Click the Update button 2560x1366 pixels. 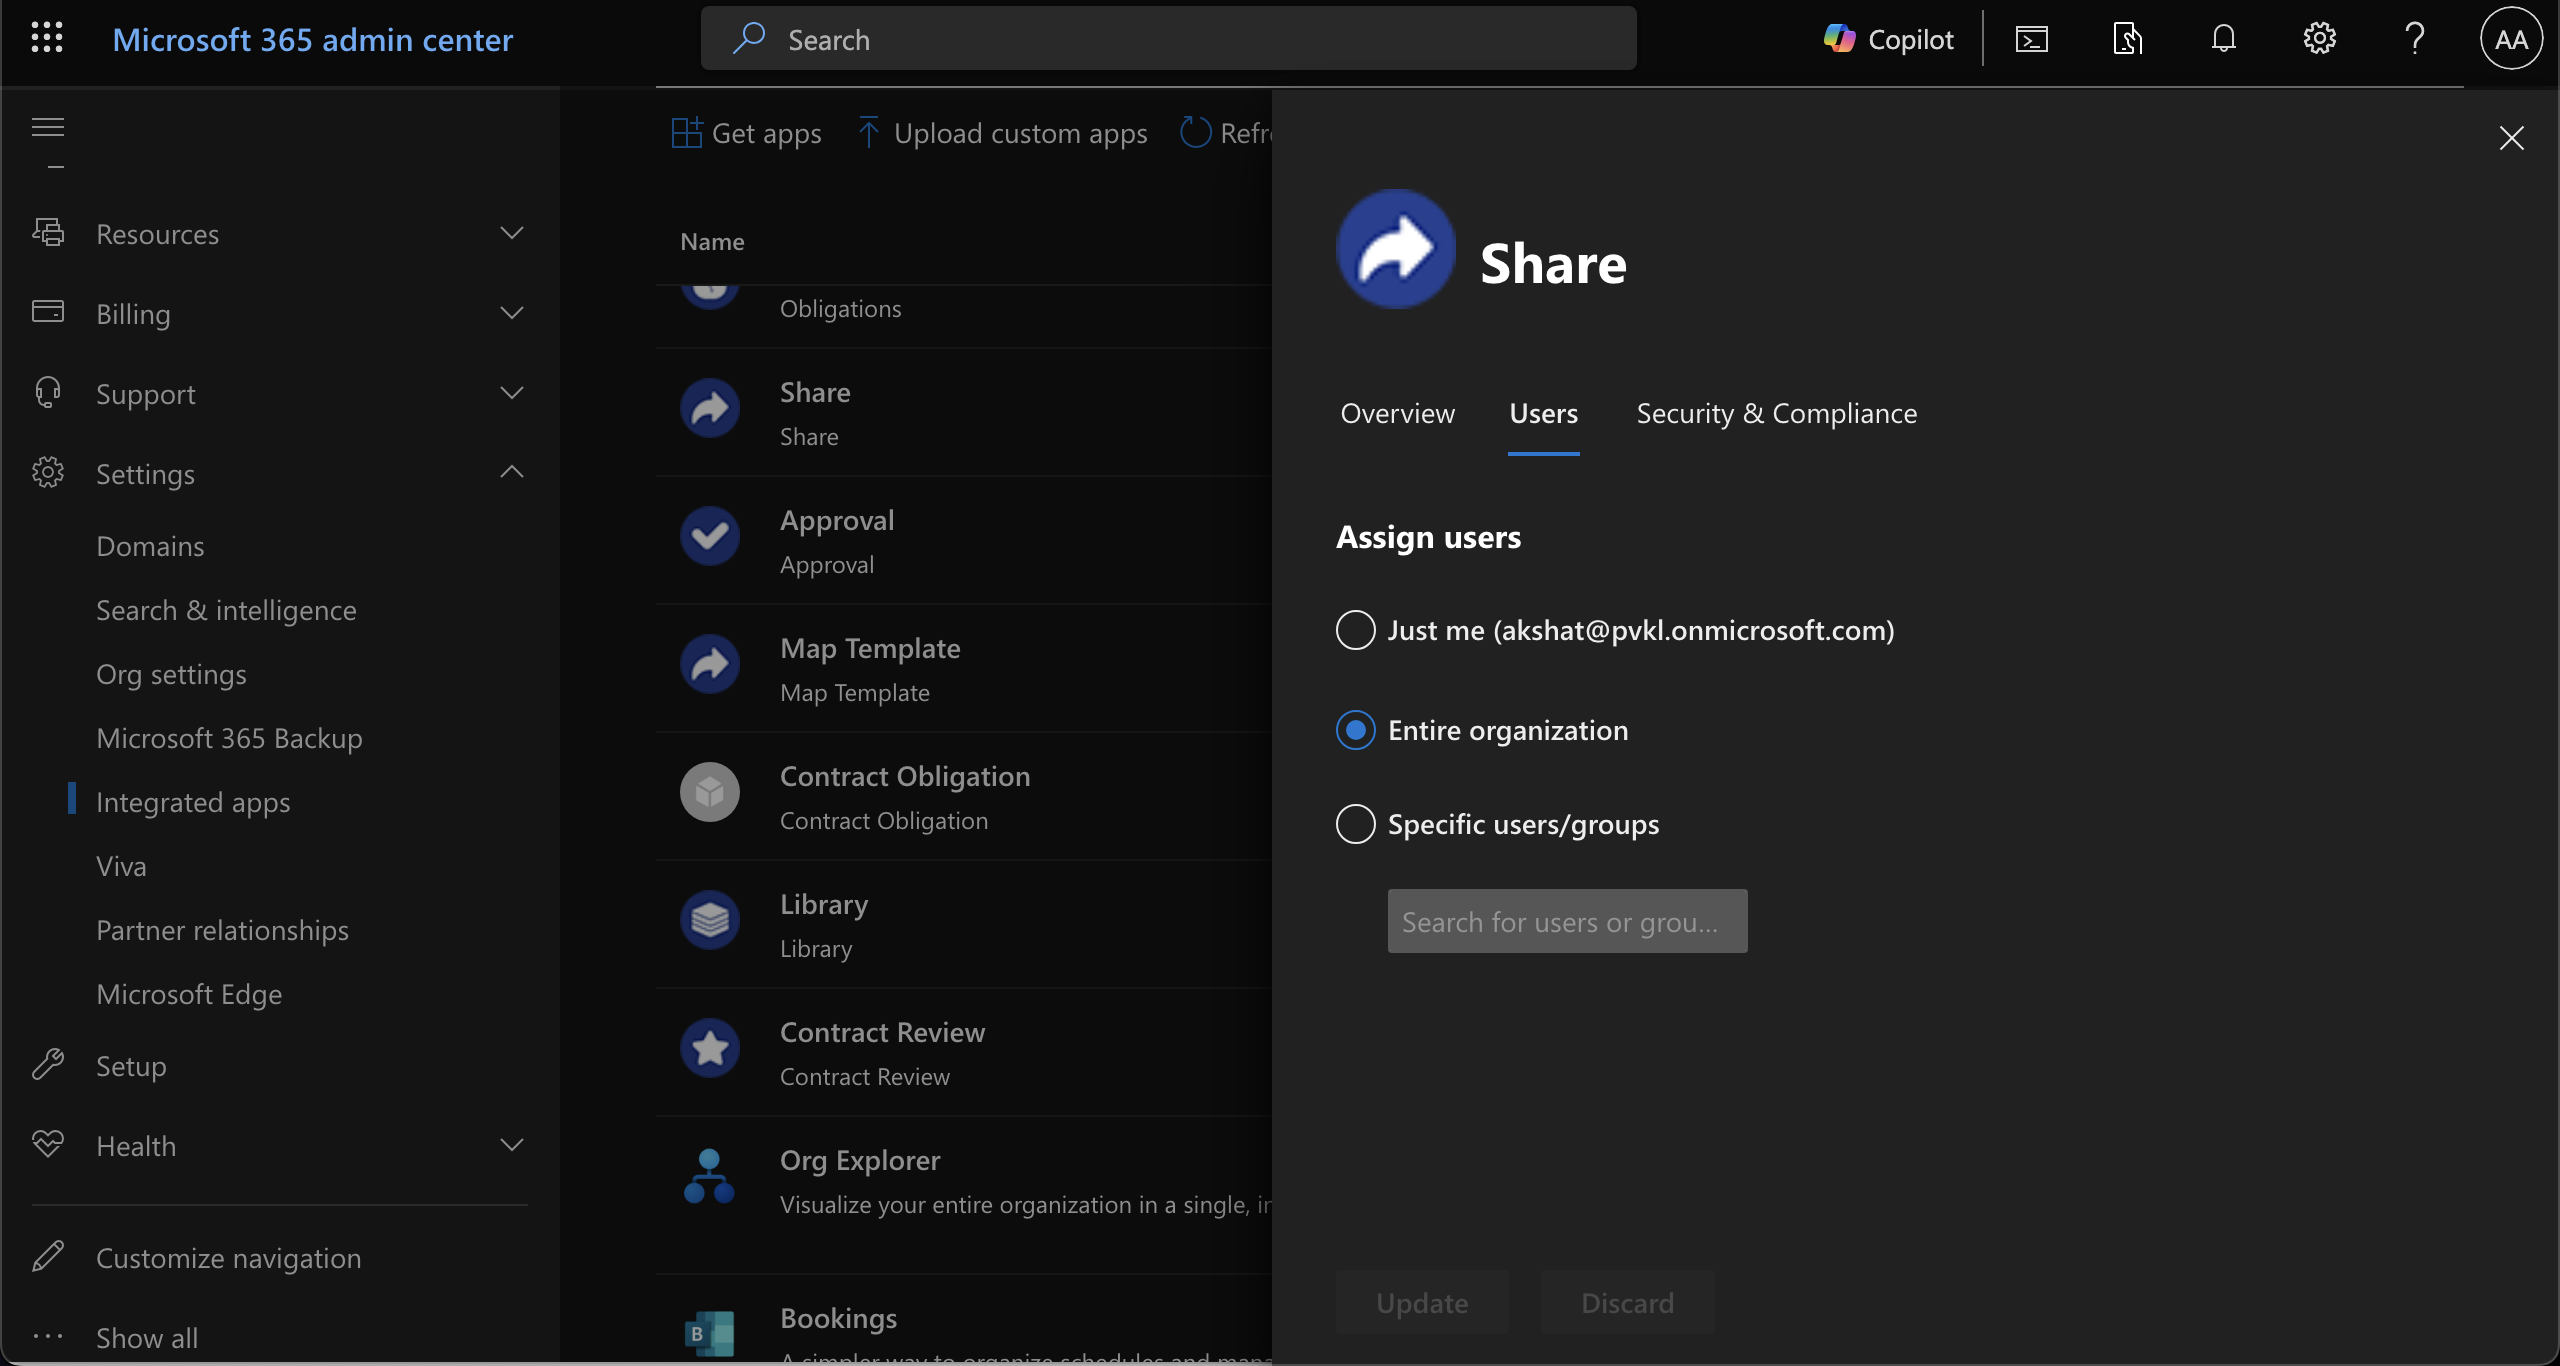click(x=1422, y=1302)
